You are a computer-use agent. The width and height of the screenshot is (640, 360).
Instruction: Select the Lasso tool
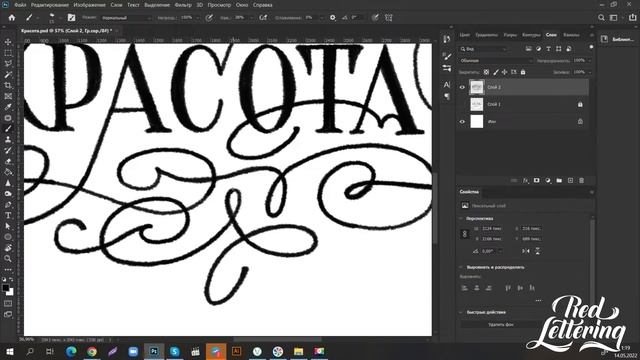coord(8,64)
